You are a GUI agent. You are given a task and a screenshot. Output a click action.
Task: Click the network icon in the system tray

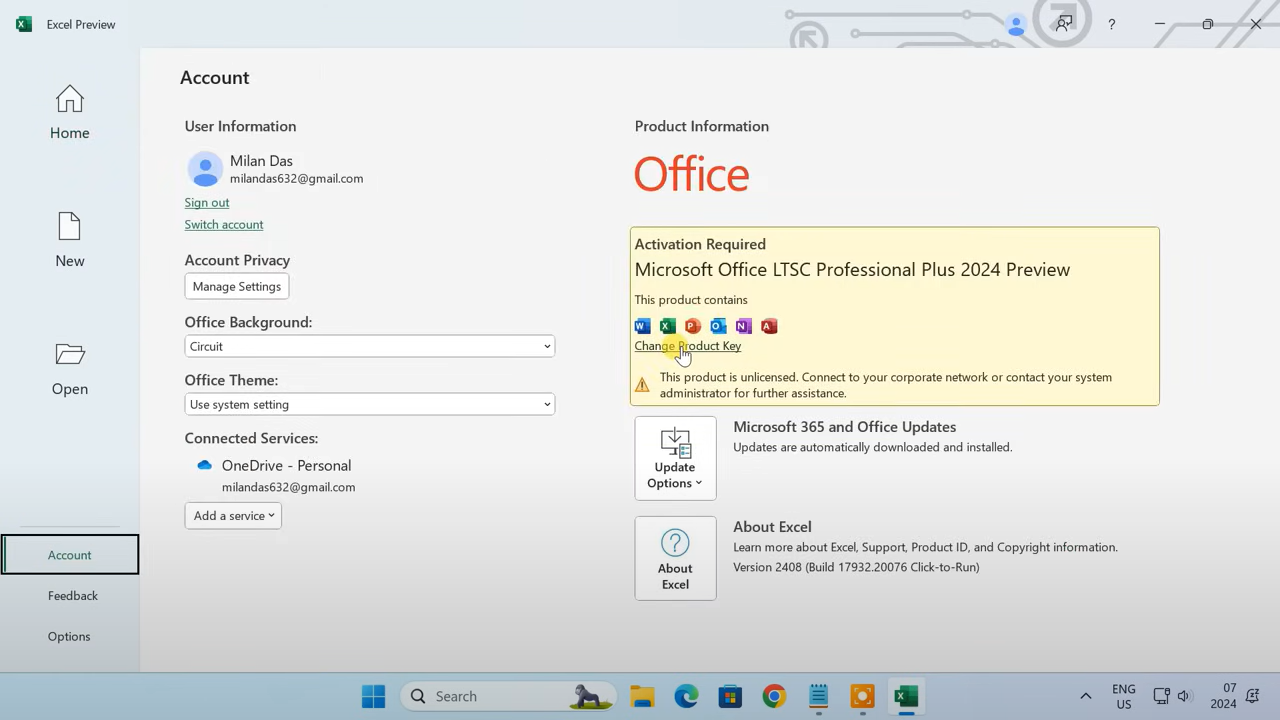[1161, 696]
